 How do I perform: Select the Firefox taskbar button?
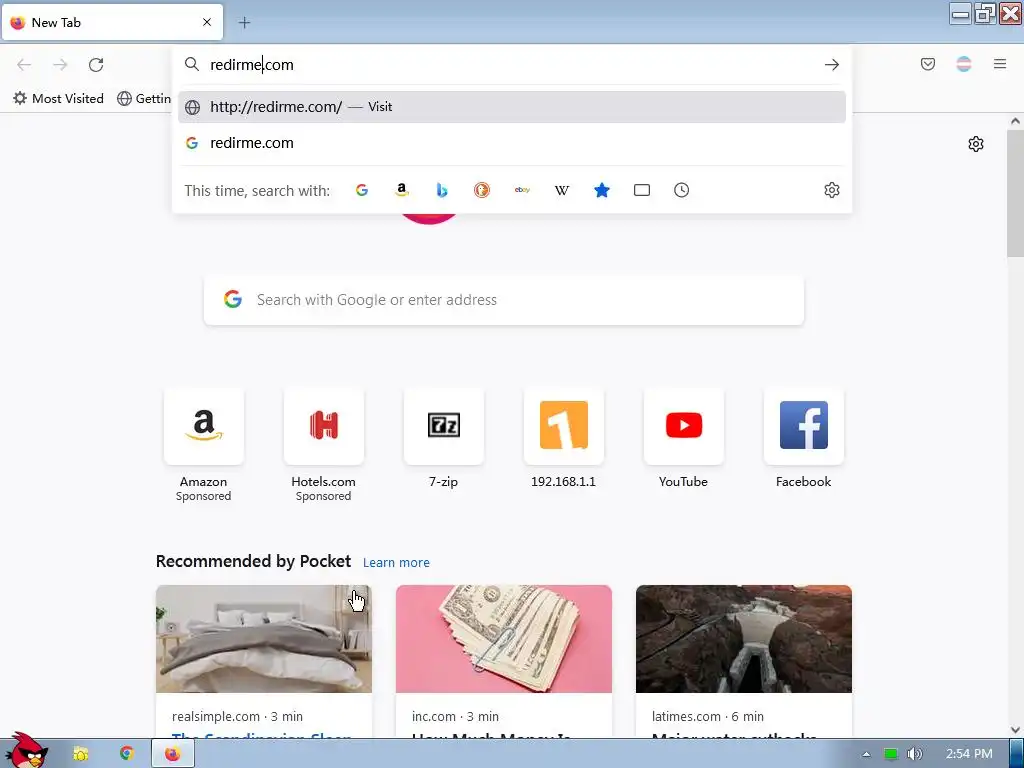point(173,754)
